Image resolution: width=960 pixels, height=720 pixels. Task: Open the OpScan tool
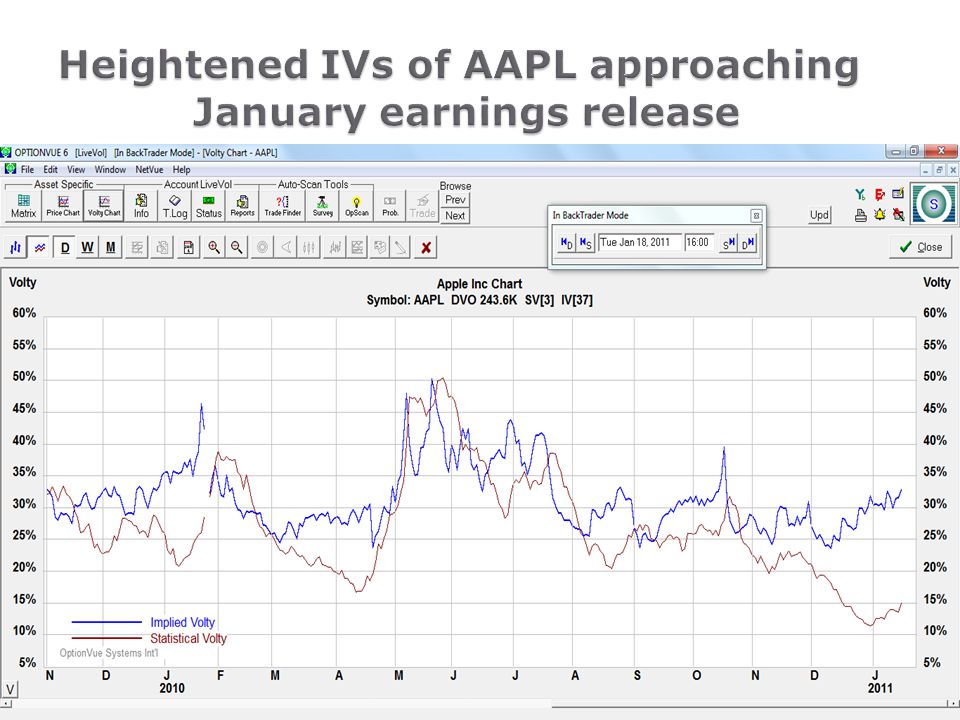point(356,206)
